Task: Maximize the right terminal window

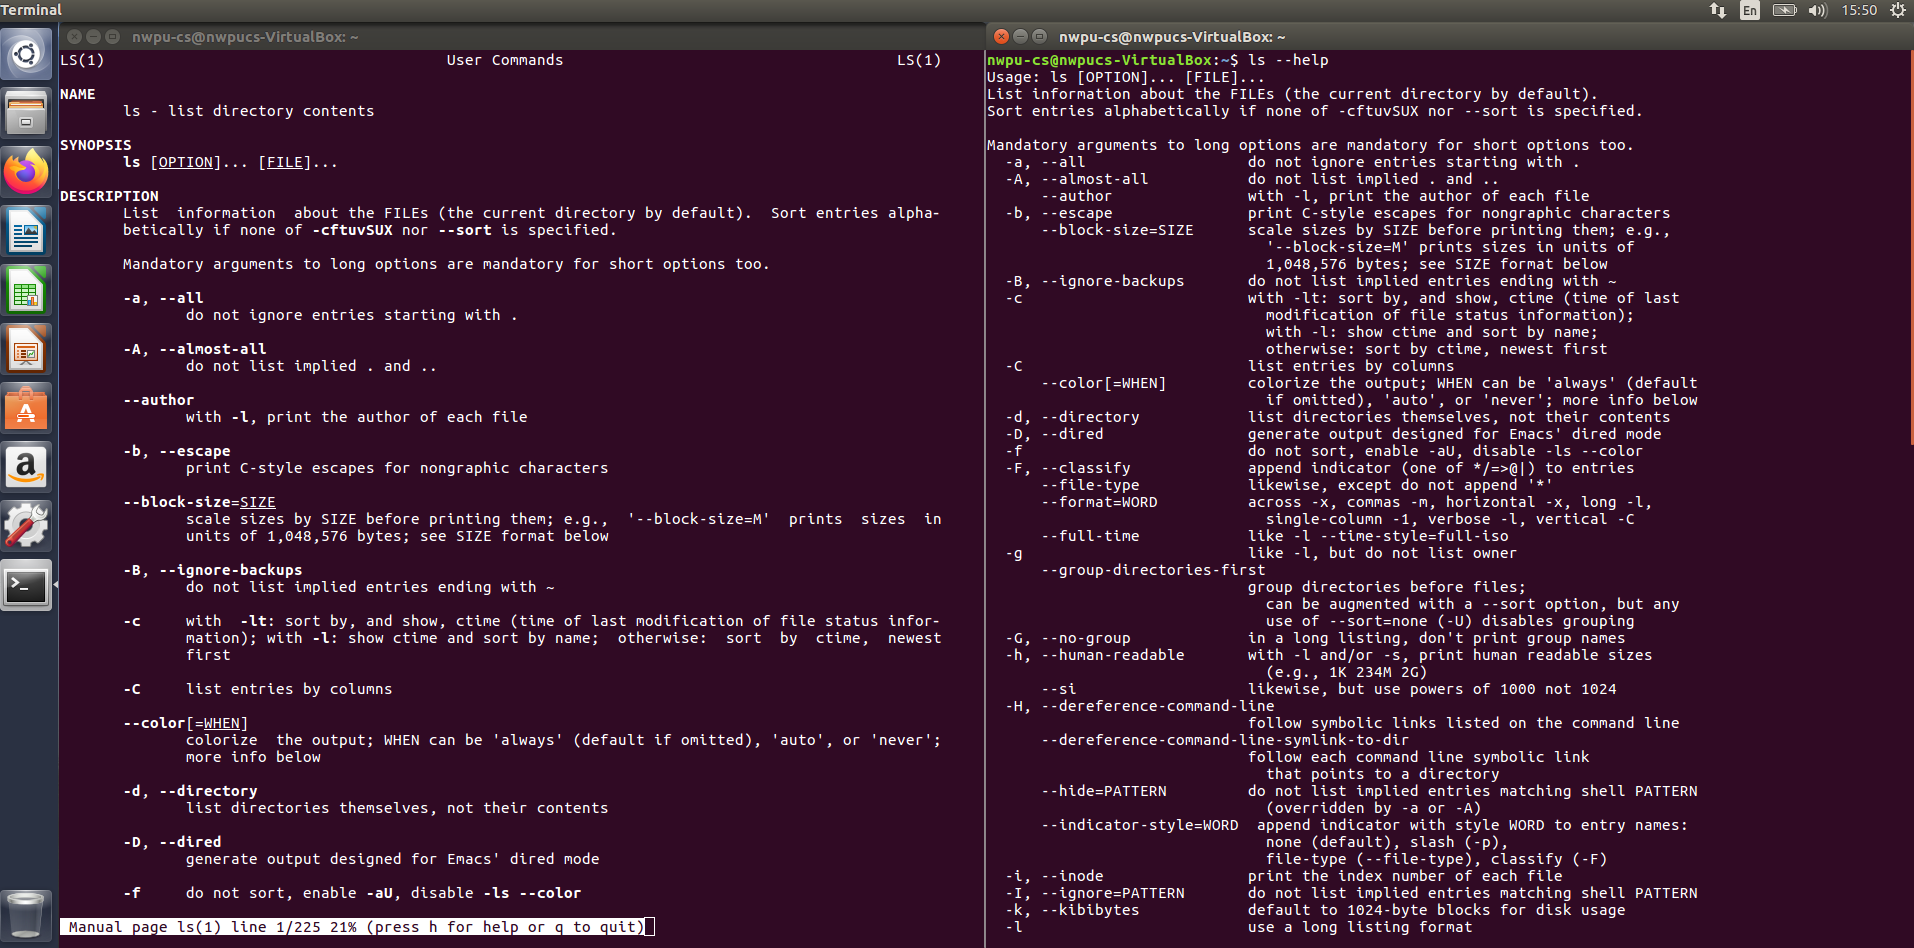Action: tap(1039, 36)
